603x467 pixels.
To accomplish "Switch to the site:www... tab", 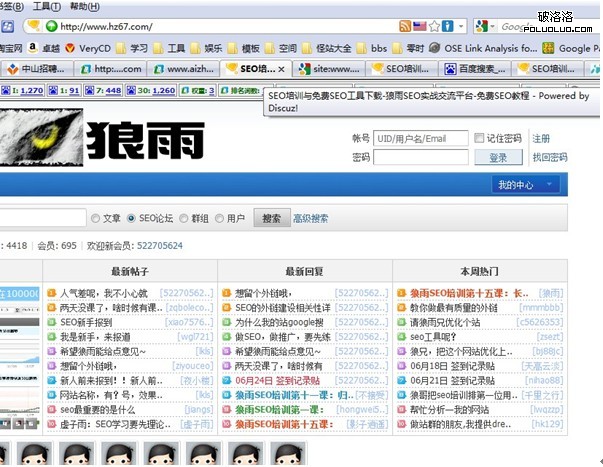I will tap(330, 69).
